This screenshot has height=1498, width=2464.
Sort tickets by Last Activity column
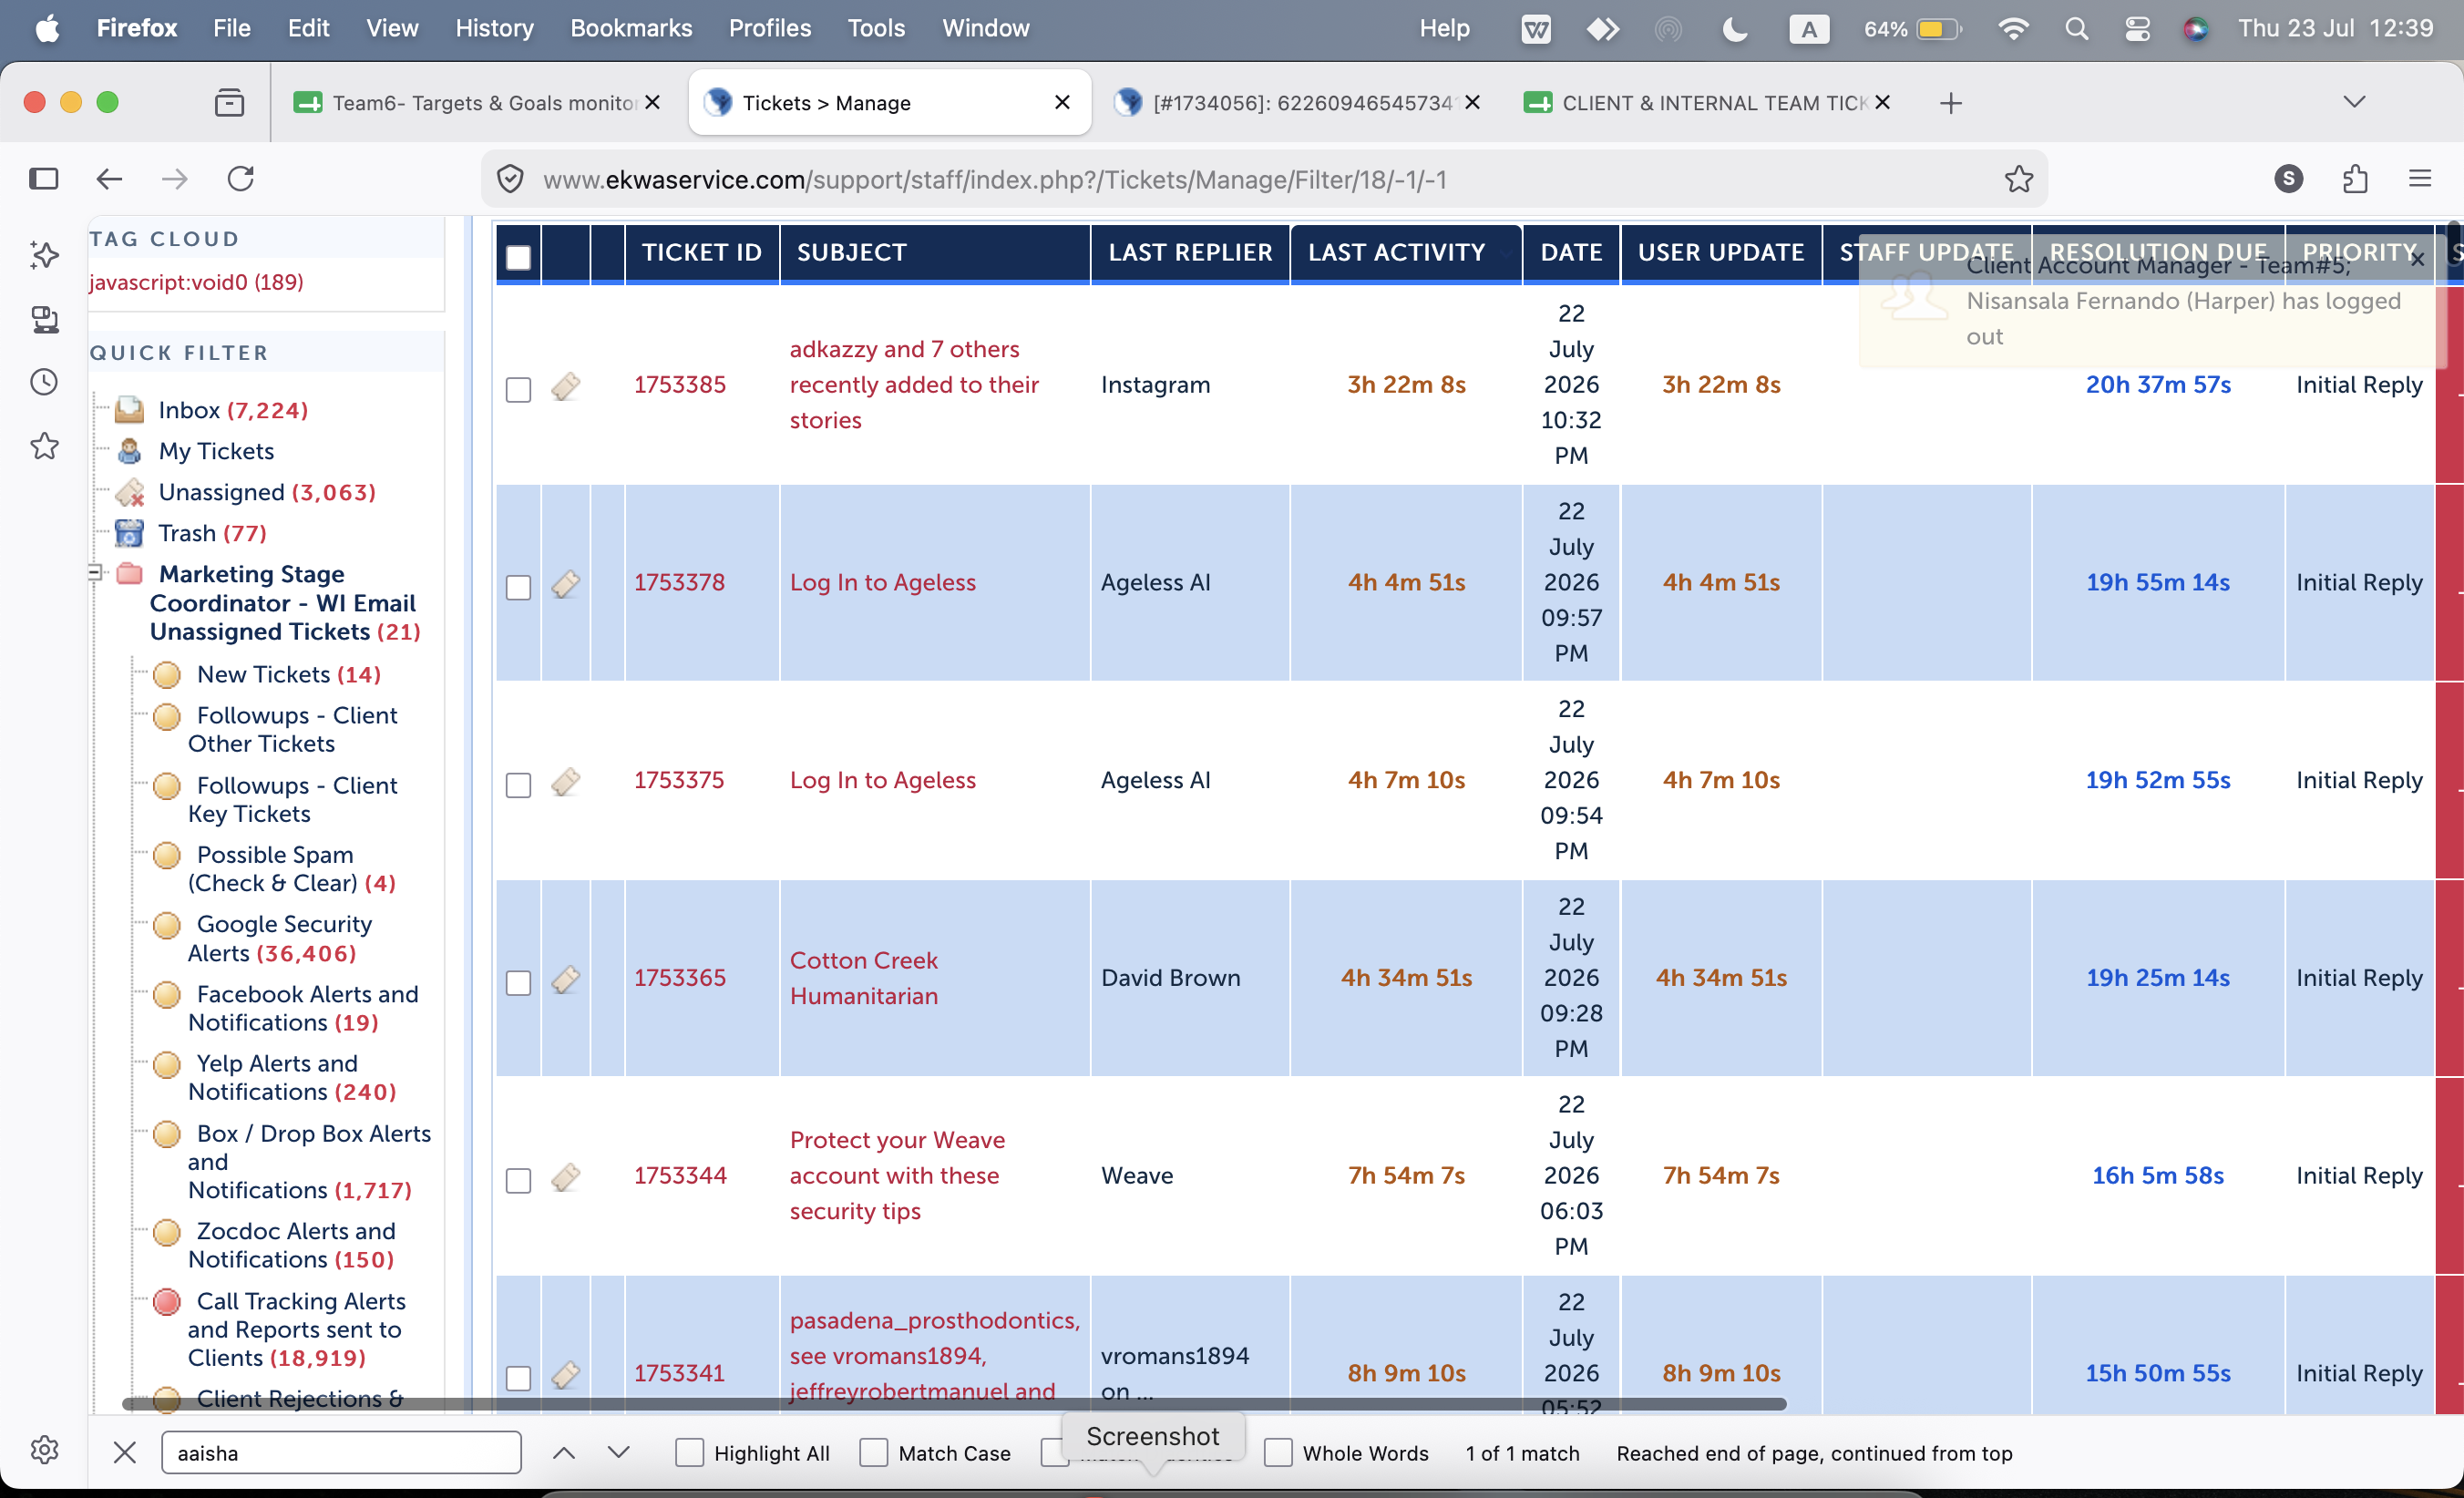1396,252
